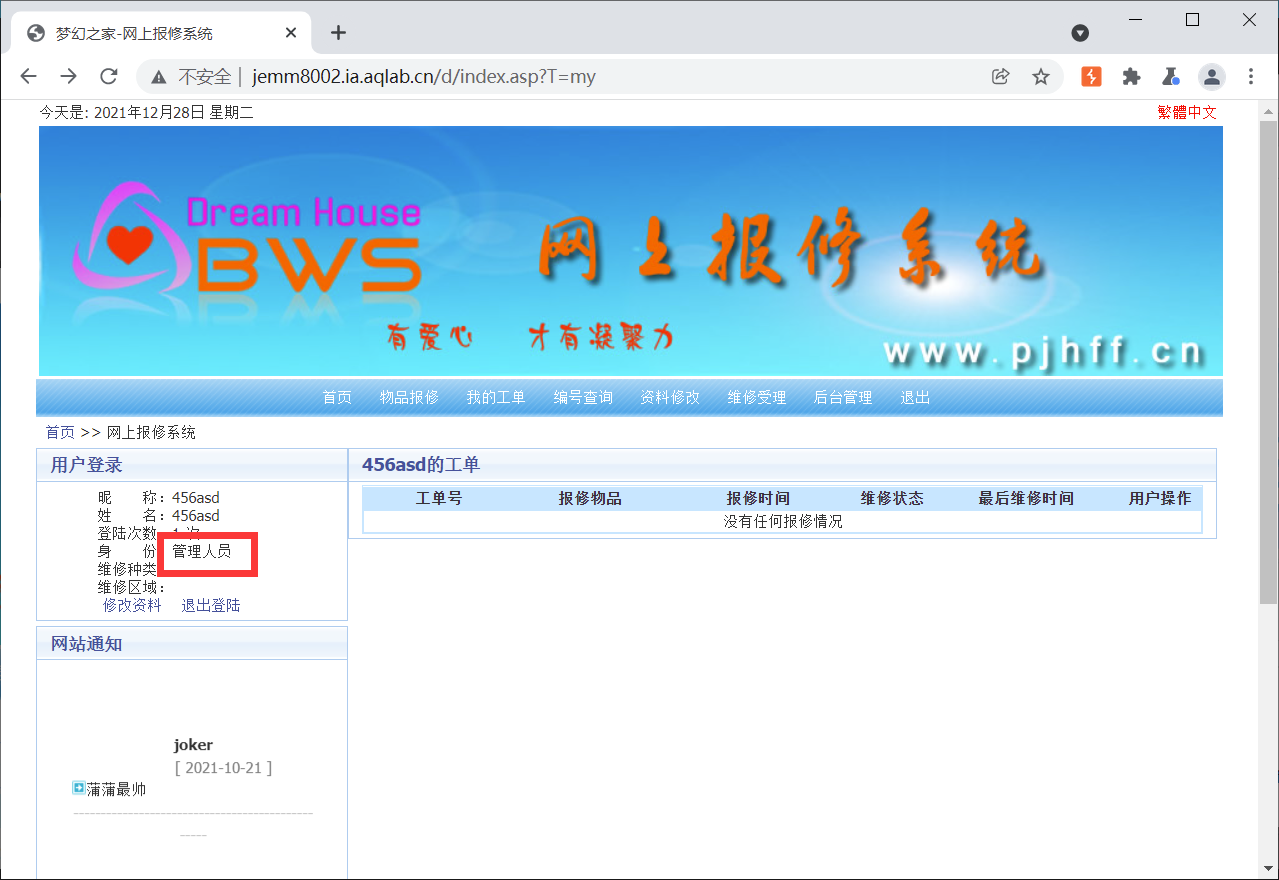Open 物品报修 in the navigation bar

tap(409, 397)
